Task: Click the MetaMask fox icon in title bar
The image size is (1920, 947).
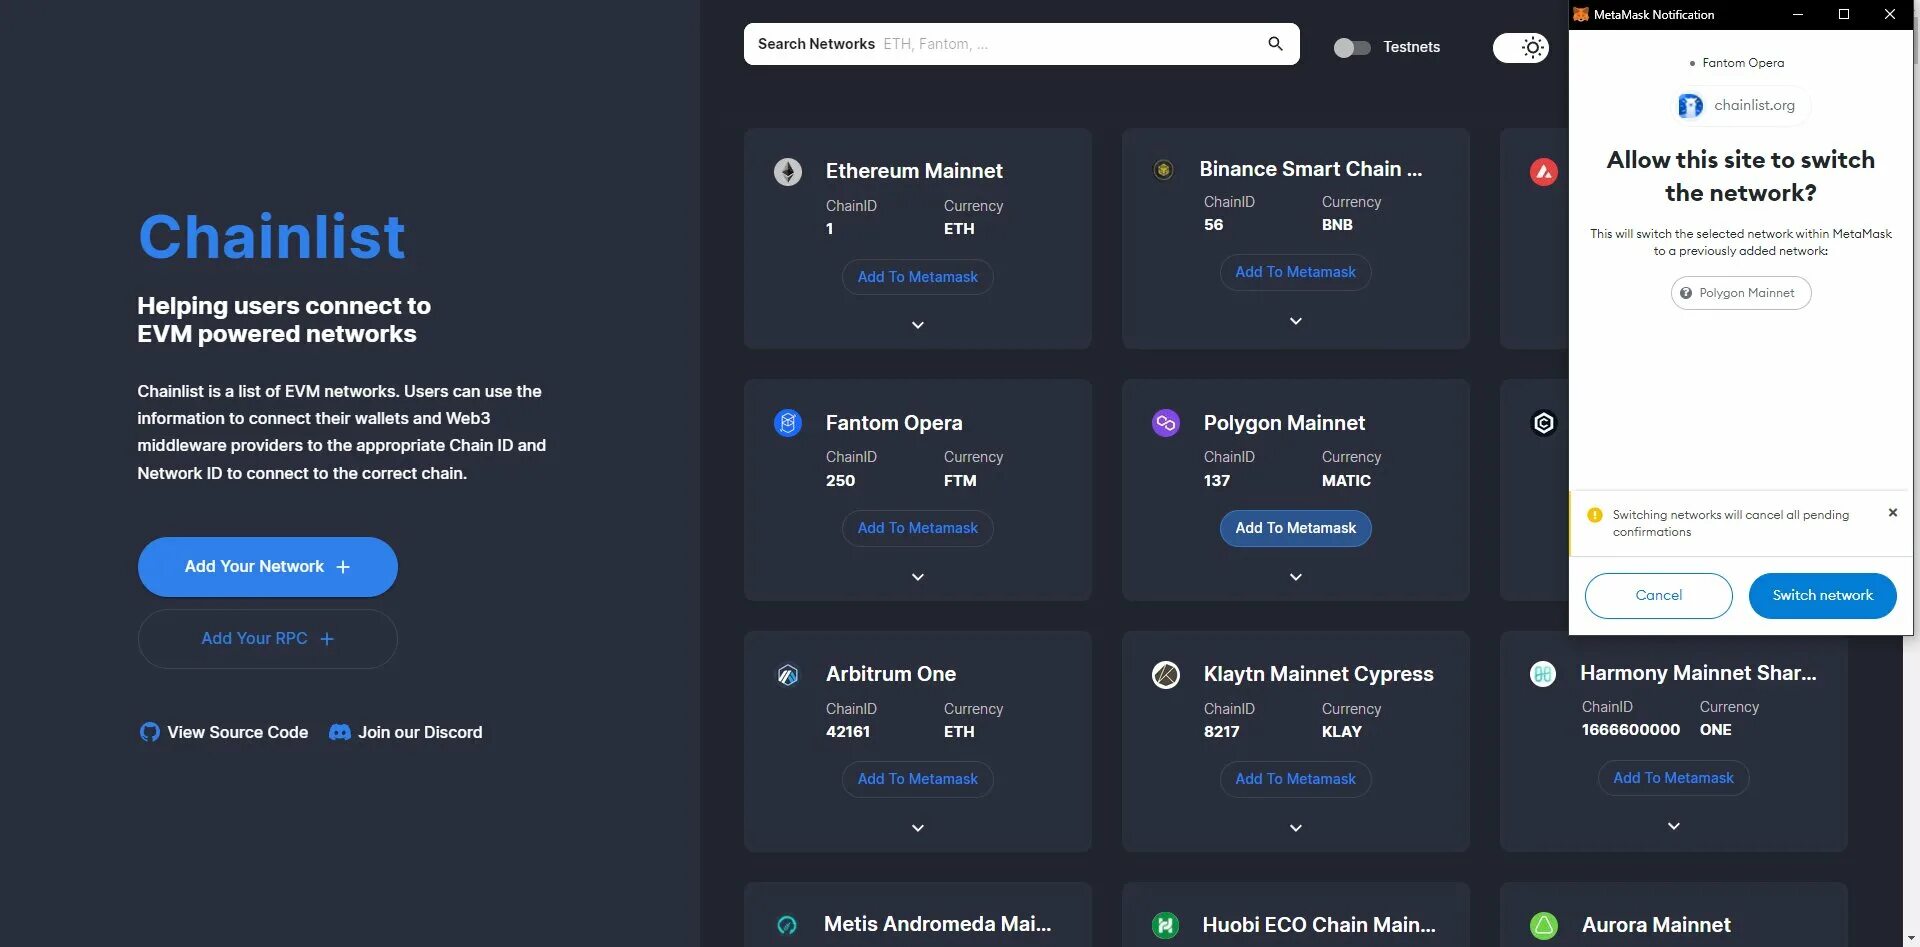Action: point(1581,14)
